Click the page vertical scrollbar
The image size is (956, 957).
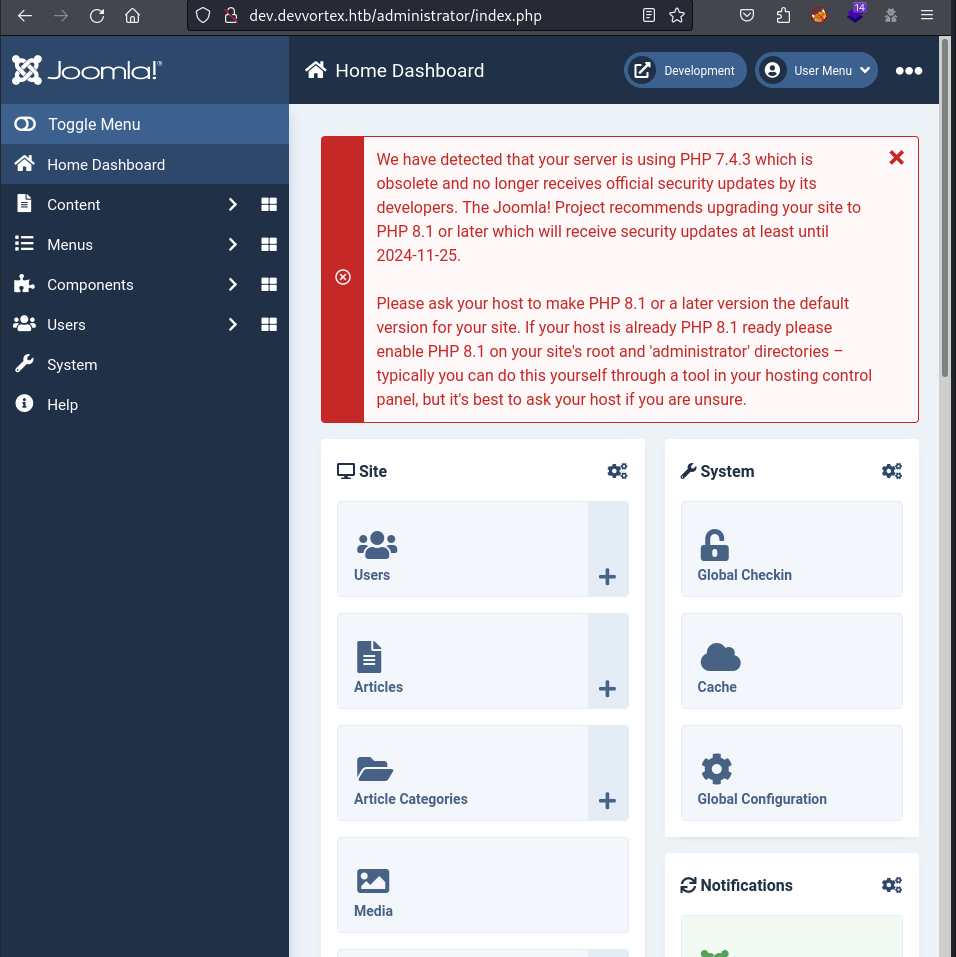coord(945,208)
